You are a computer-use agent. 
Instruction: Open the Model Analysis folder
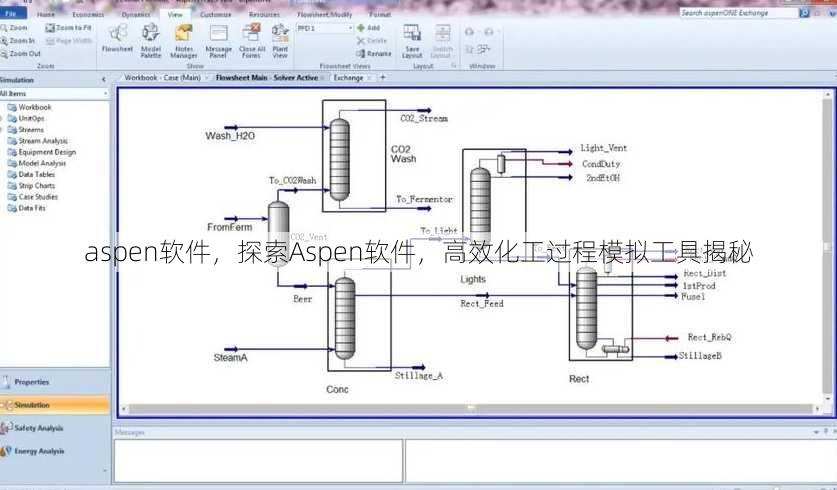(x=36, y=163)
